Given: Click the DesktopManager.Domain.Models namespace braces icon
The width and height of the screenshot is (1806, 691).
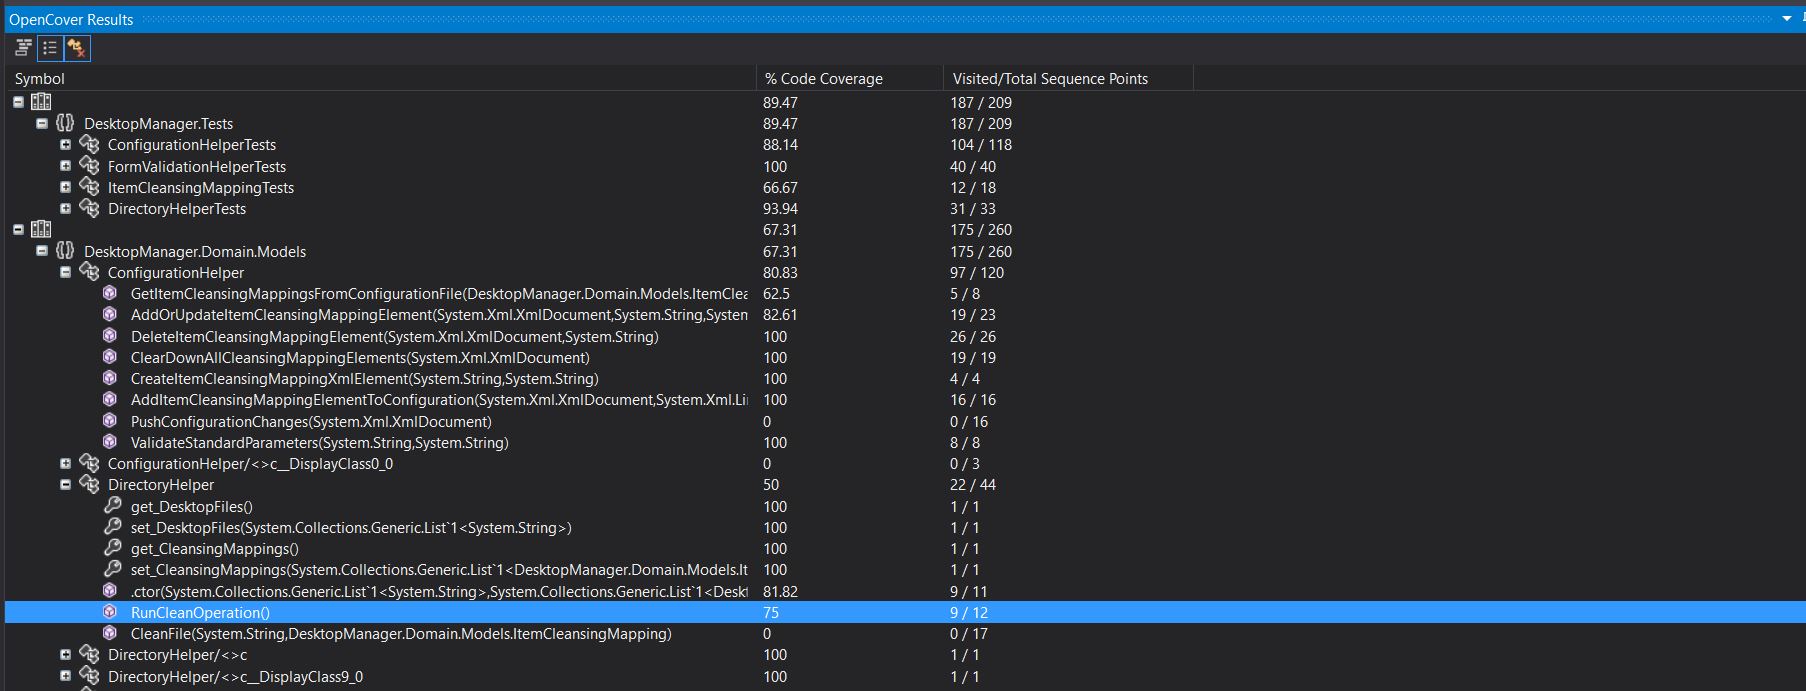Looking at the screenshot, I should pyautogui.click(x=65, y=251).
